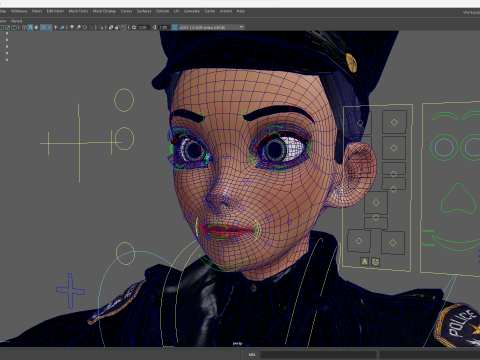Select the left eye circle in face picker
This screenshot has width=480, height=360.
point(444,147)
